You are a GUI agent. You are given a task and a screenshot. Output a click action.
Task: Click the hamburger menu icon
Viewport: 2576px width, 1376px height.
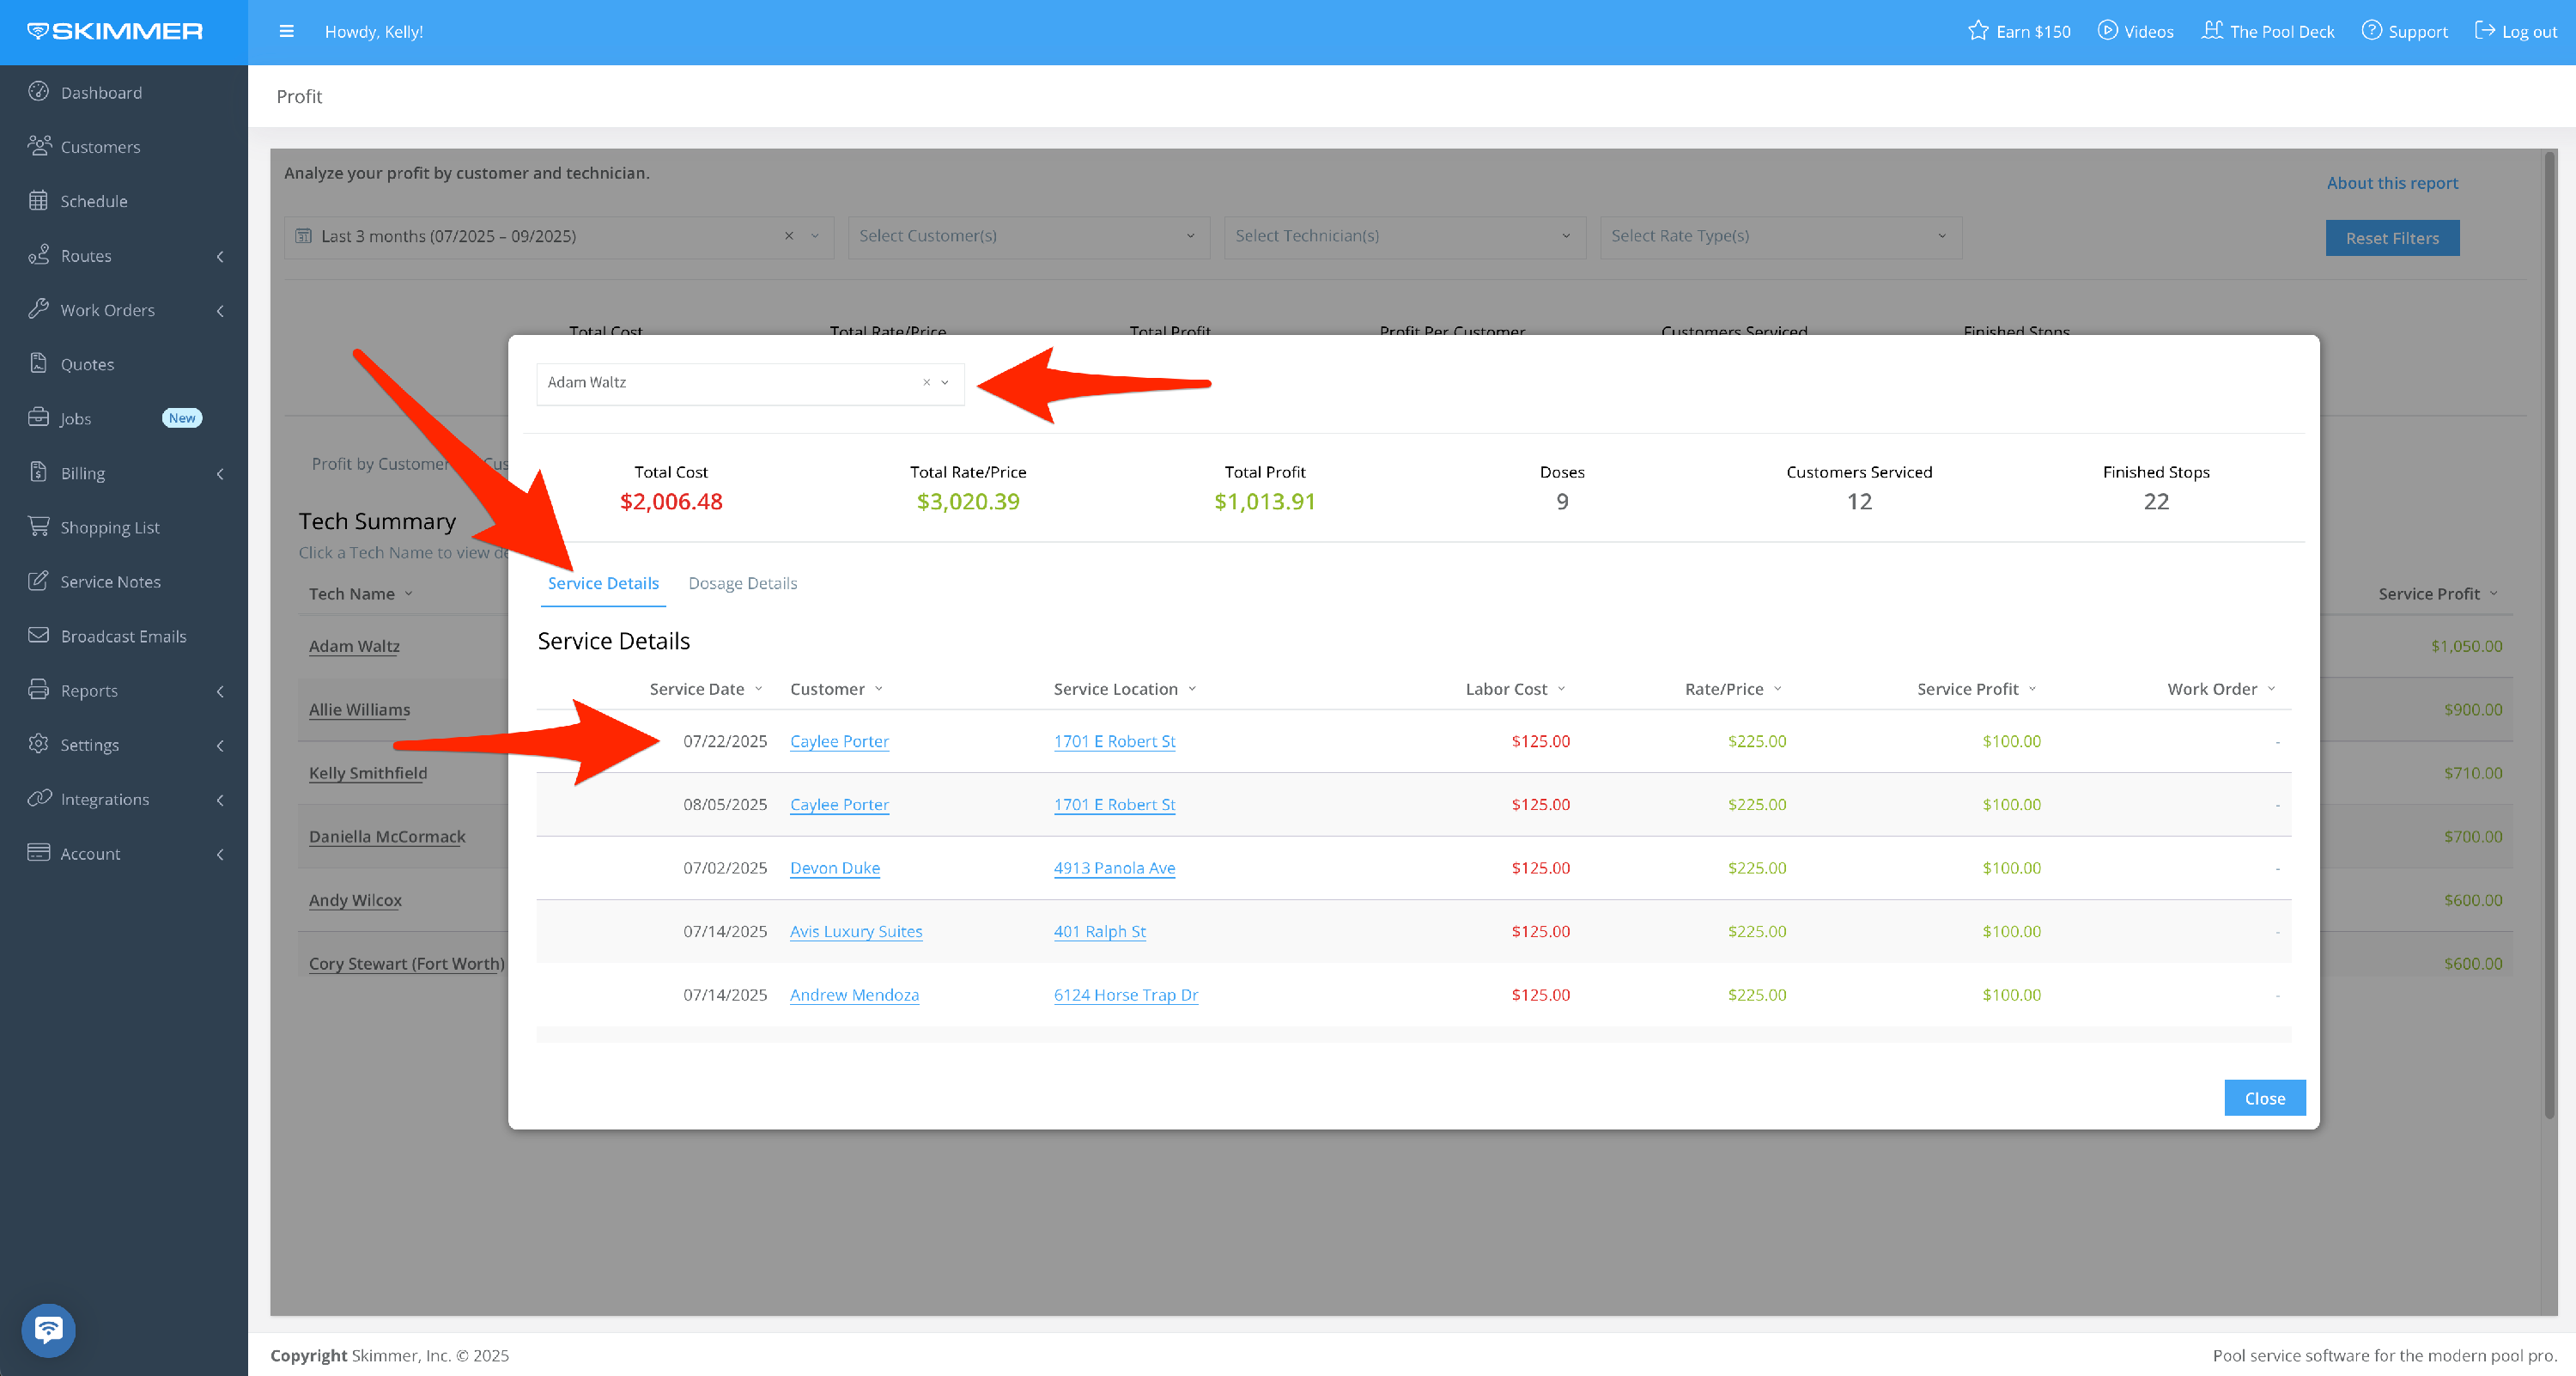coord(286,31)
